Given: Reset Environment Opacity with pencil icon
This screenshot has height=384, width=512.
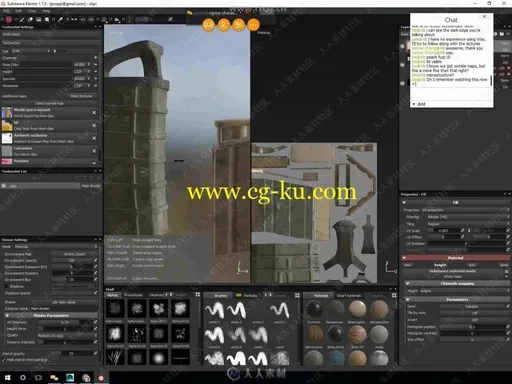Looking at the screenshot, I should pos(96,260).
